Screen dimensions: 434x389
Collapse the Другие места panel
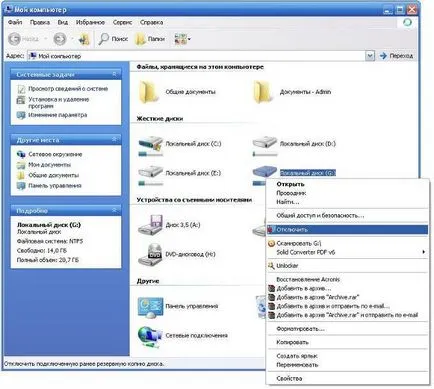(x=114, y=139)
